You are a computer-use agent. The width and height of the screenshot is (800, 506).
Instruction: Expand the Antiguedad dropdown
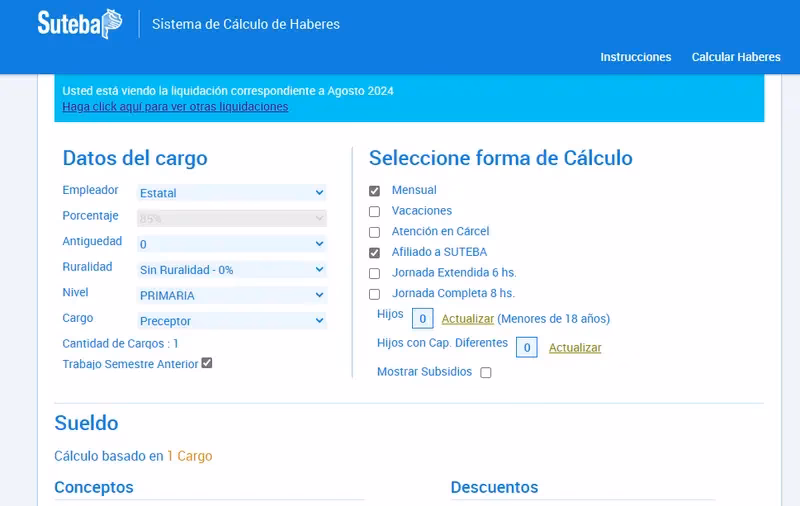tap(232, 244)
